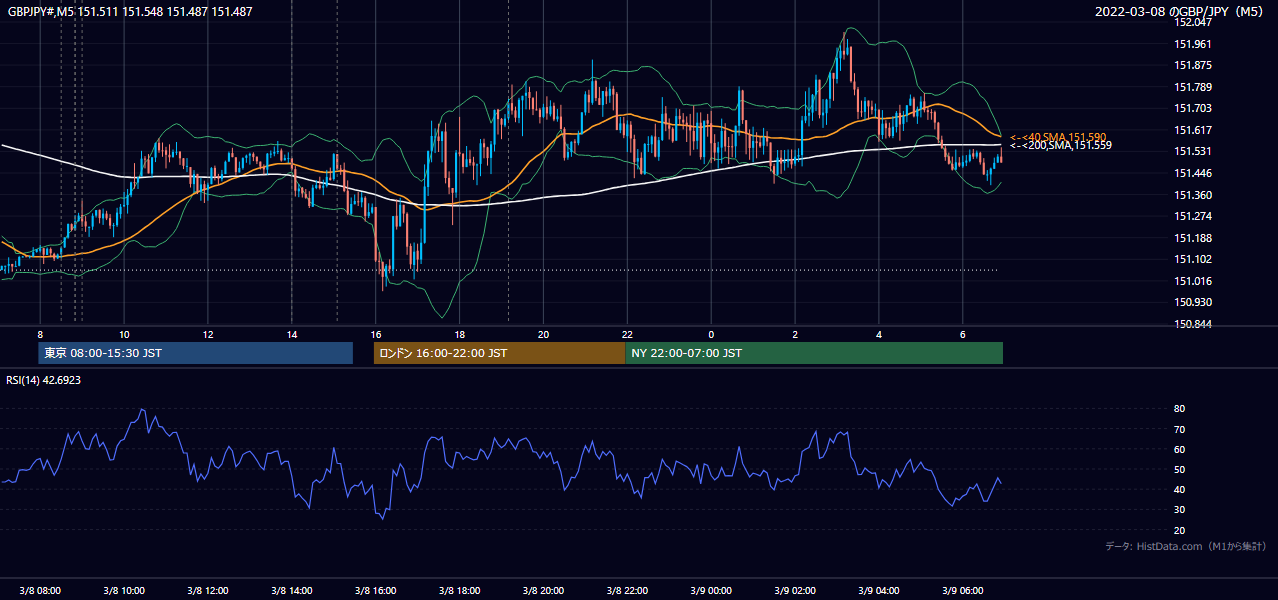The height and width of the screenshot is (600, 1278).
Task: Click the 150.844 price axis label
Action: pyautogui.click(x=1194, y=325)
